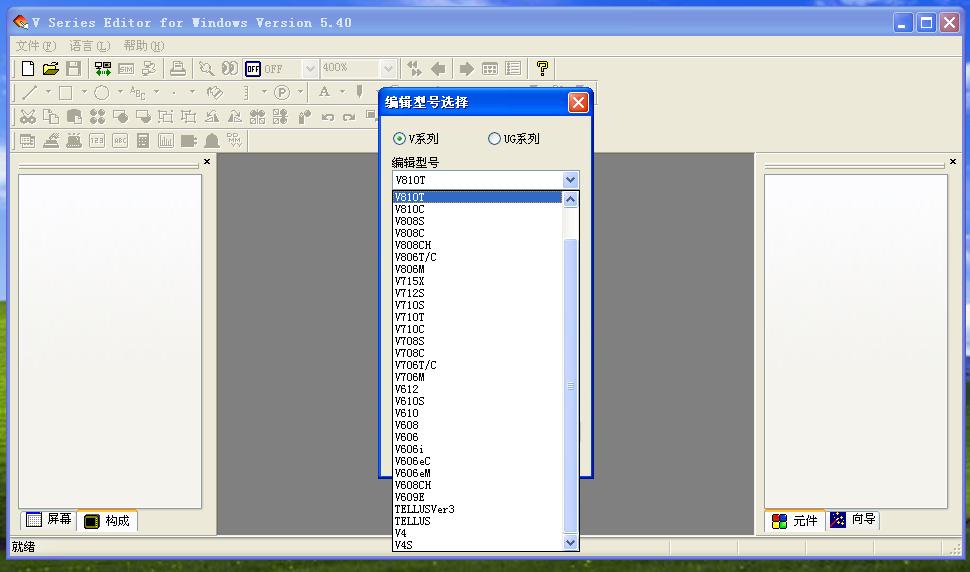Pick TELLUSVer3 in the model list

[x=424, y=509]
